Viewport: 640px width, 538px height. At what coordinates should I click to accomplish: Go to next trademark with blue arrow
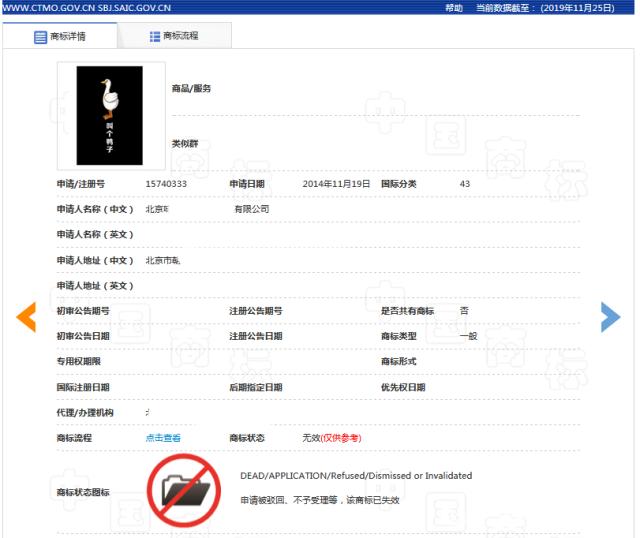tap(611, 317)
